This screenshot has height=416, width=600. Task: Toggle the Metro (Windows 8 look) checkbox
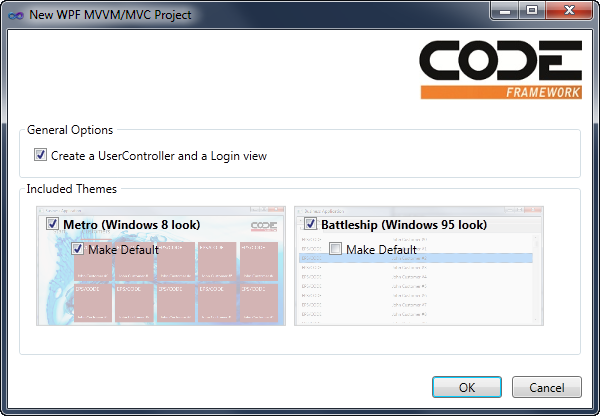point(52,225)
